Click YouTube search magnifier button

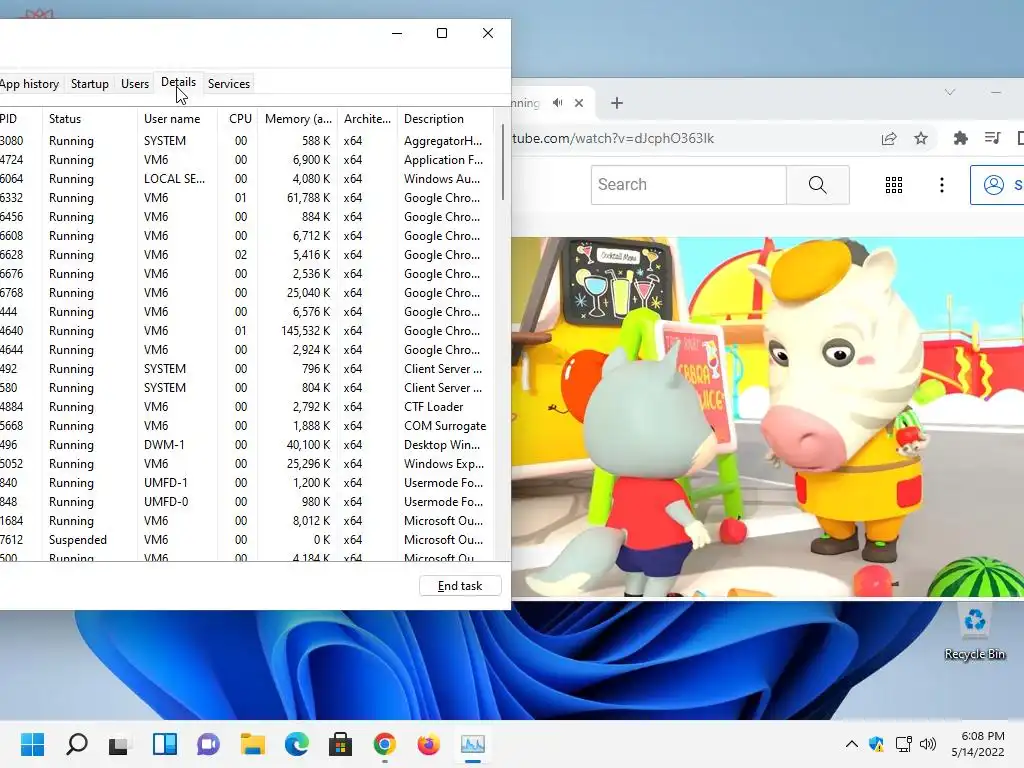(818, 185)
